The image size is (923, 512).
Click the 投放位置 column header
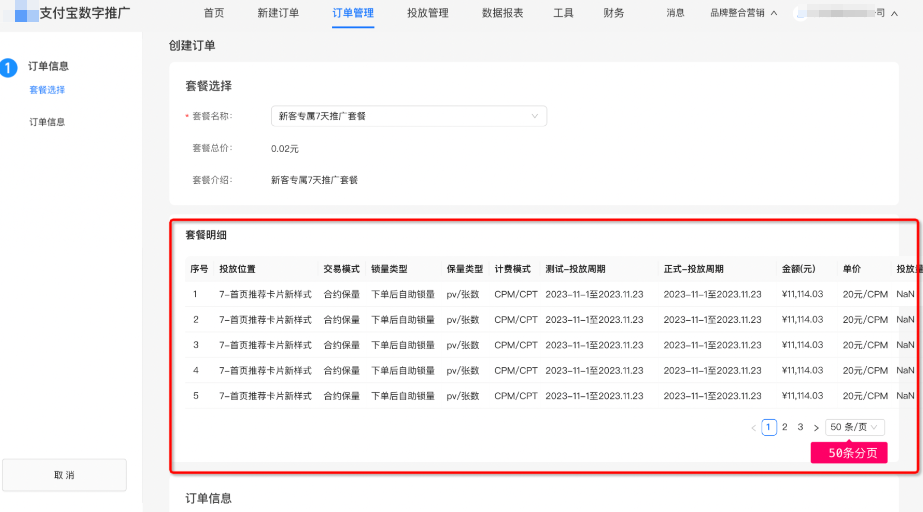point(237,269)
